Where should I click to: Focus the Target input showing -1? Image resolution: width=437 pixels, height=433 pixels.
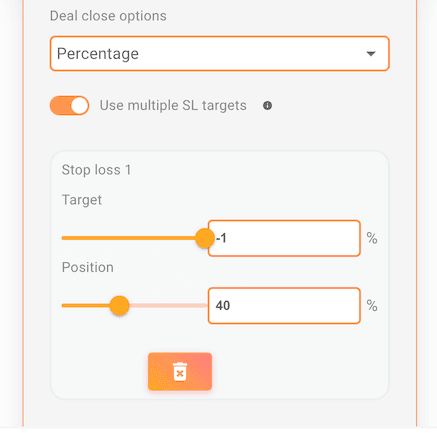pyautogui.click(x=284, y=238)
